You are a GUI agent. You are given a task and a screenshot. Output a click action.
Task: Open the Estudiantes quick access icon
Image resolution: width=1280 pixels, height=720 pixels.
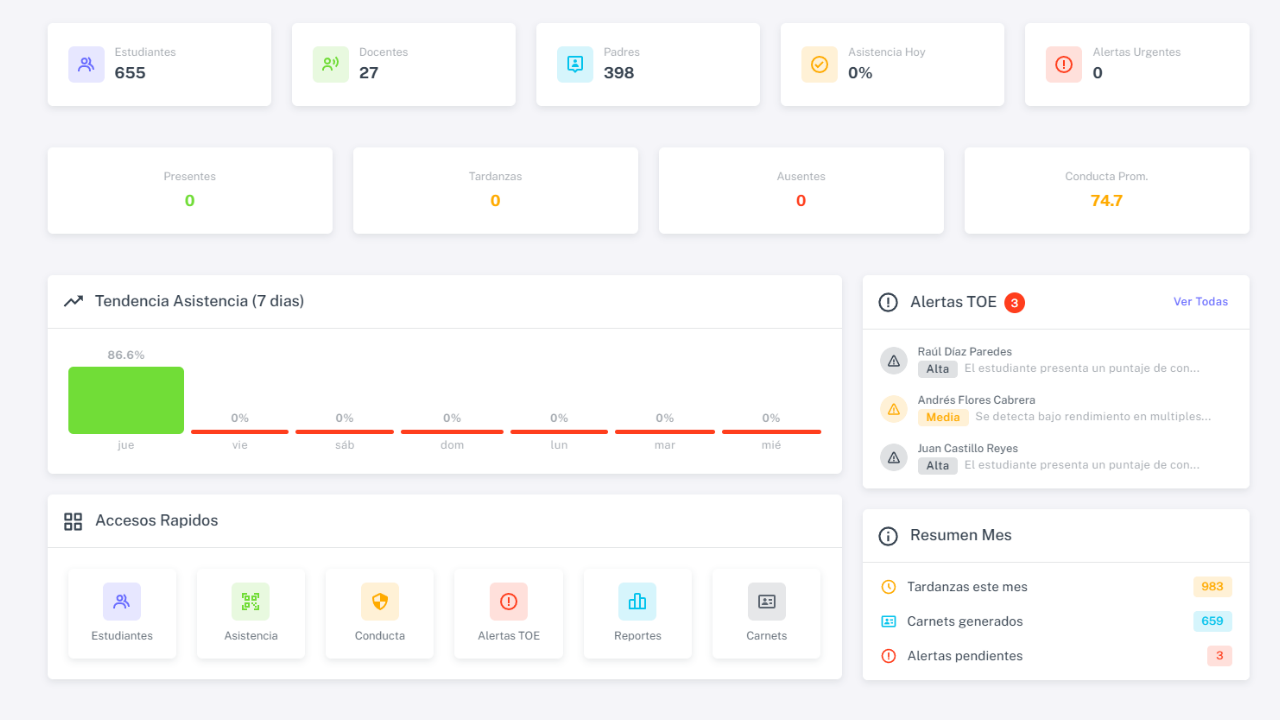pos(122,601)
